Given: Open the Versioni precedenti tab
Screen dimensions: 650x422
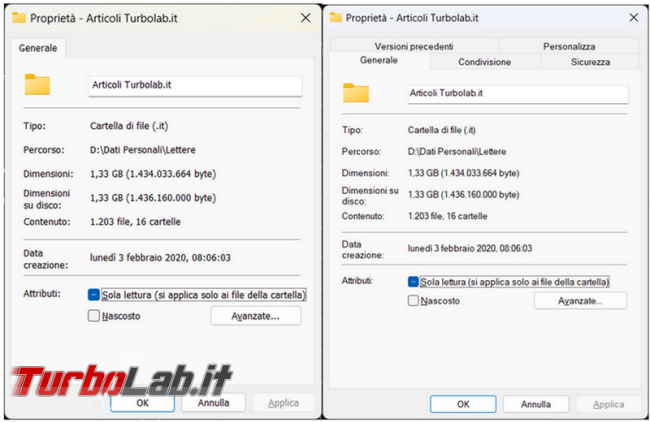Looking at the screenshot, I should 414,46.
